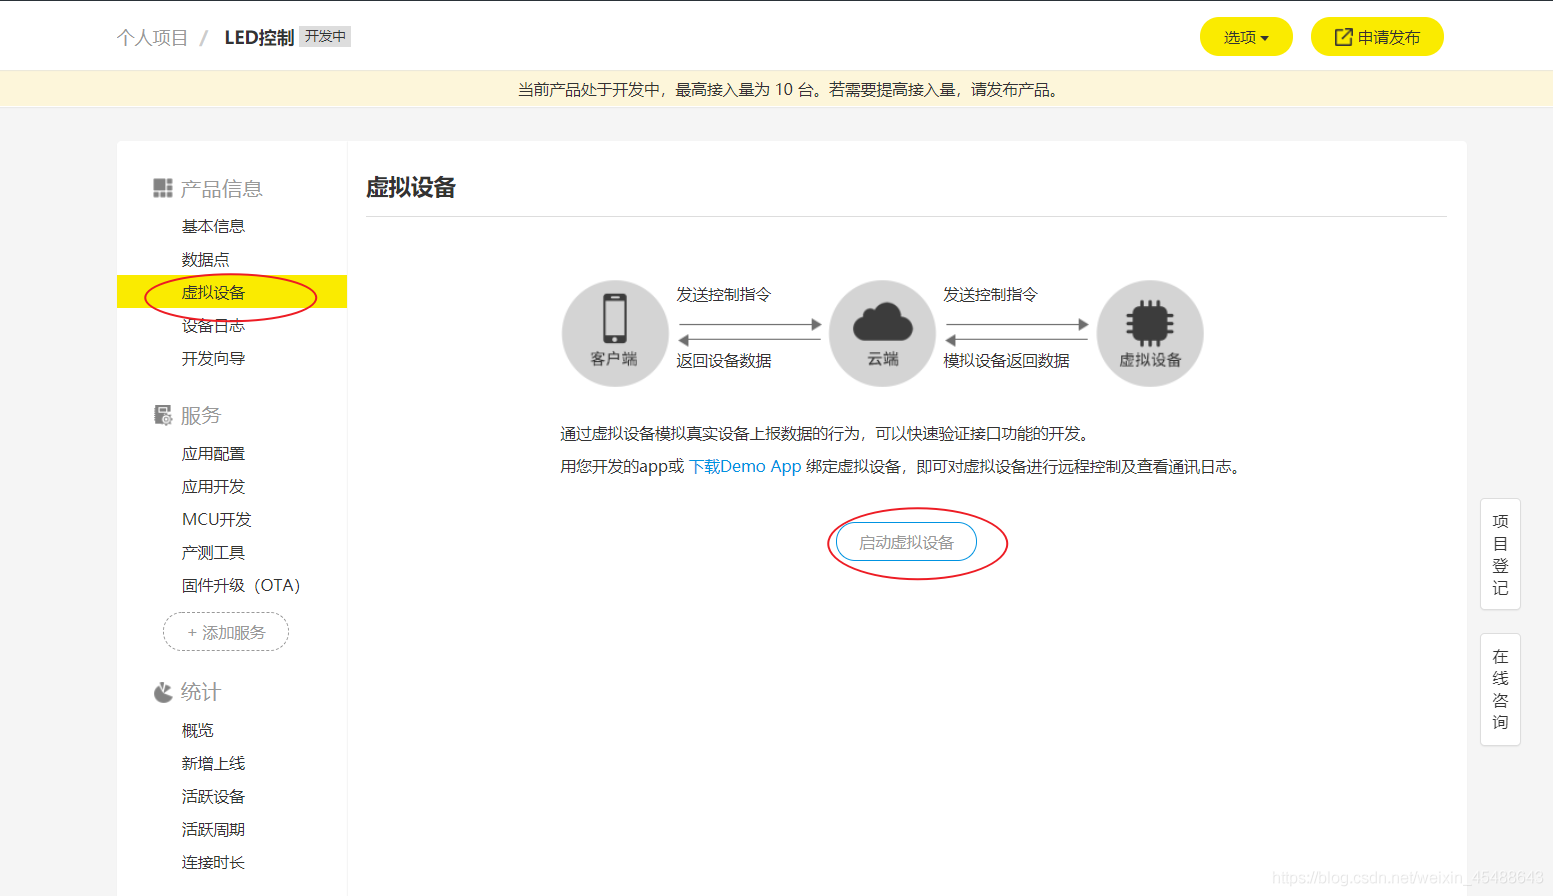Screen dimensions: 1553x896
Task: Open the 下载Demo App link
Action: (x=745, y=467)
